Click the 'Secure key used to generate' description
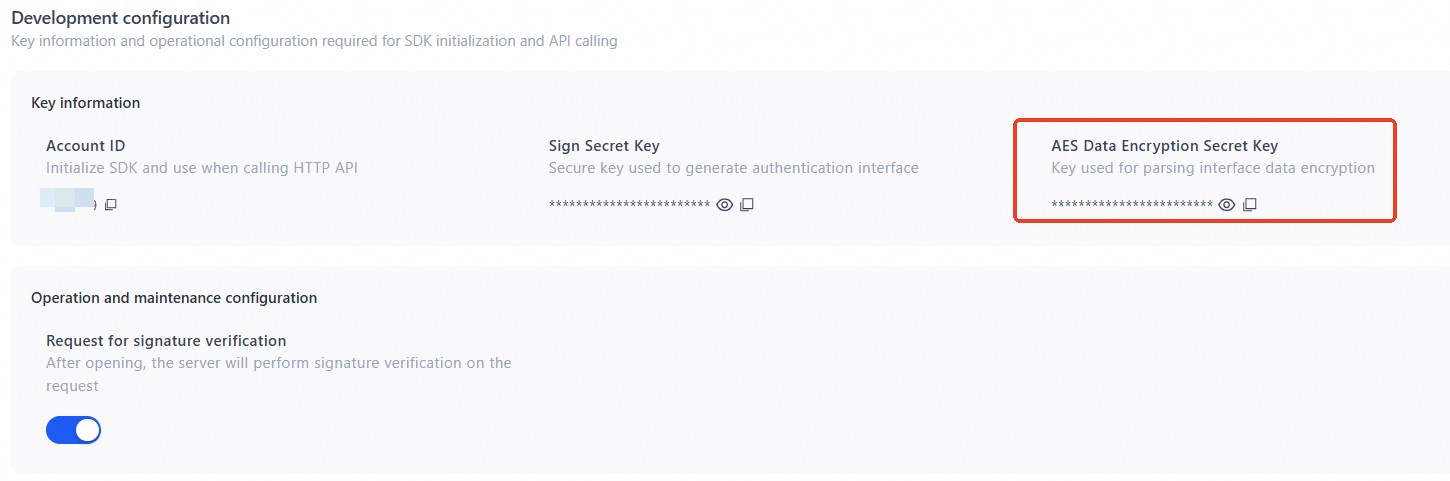 [733, 168]
